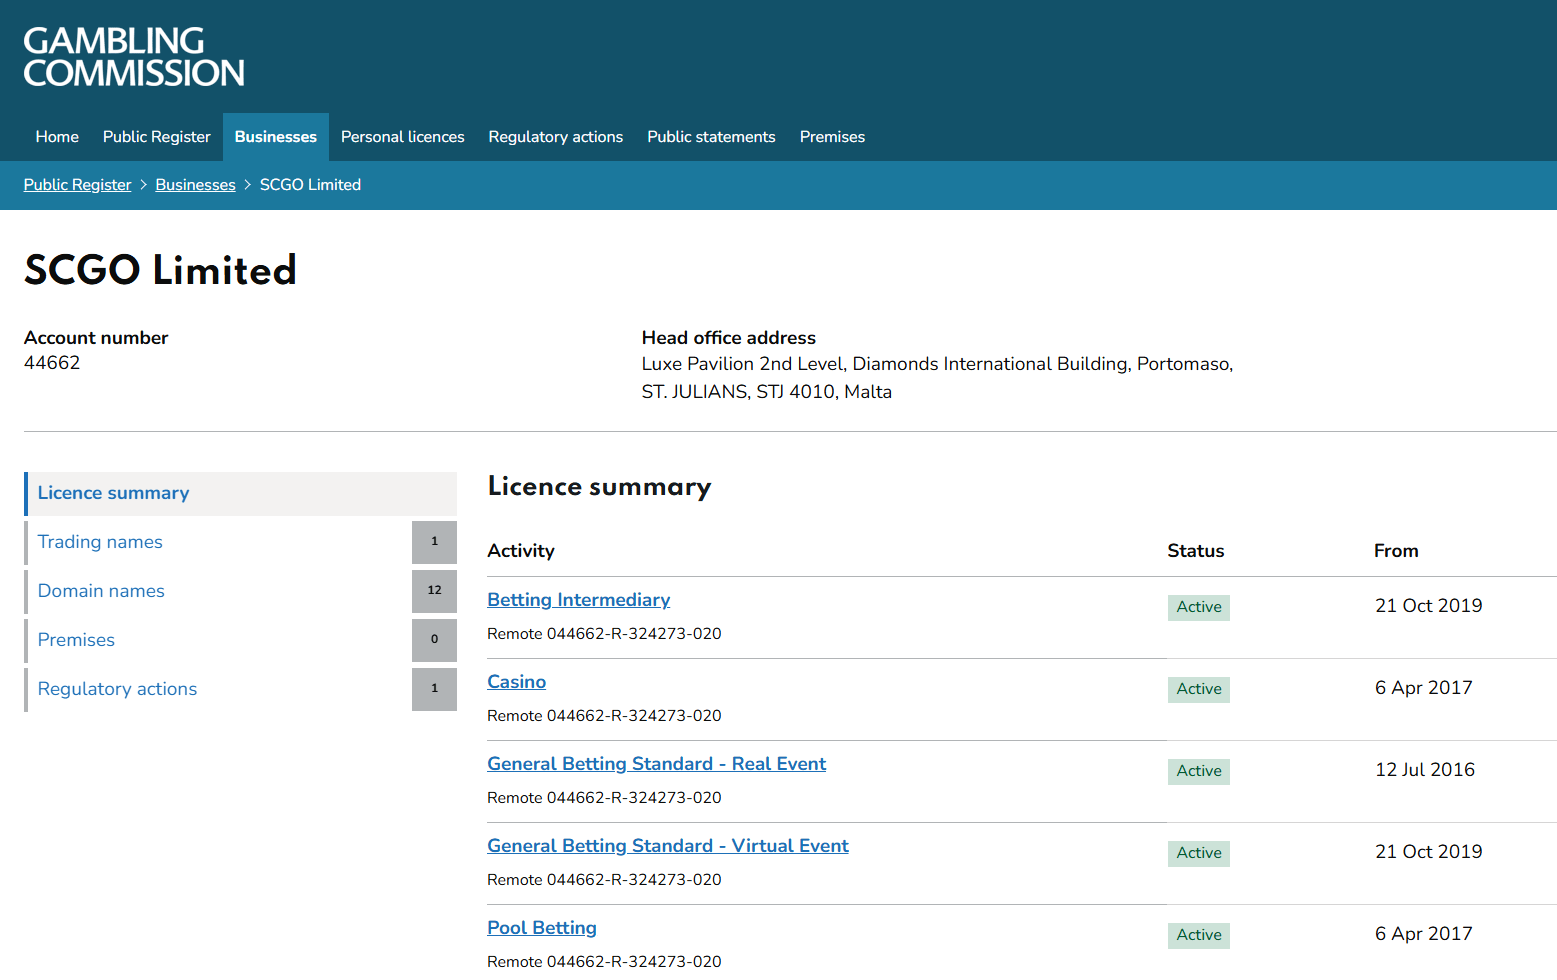Go to Personal licences
This screenshot has height=980, width=1557.
[x=403, y=137]
